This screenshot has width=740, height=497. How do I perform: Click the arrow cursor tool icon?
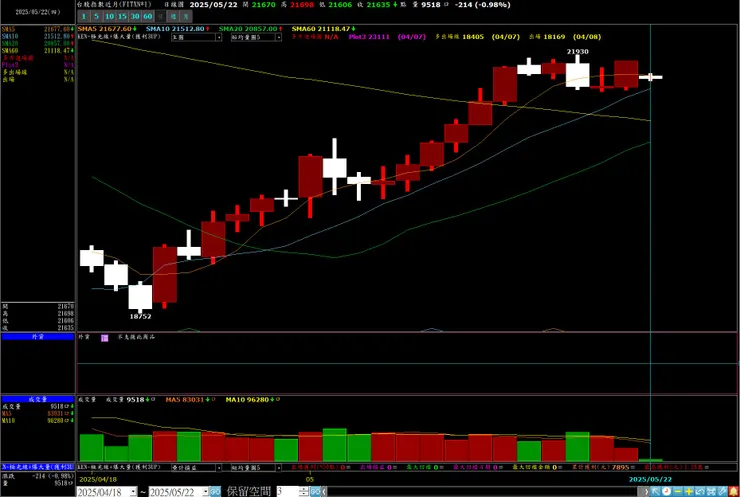(x=655, y=491)
